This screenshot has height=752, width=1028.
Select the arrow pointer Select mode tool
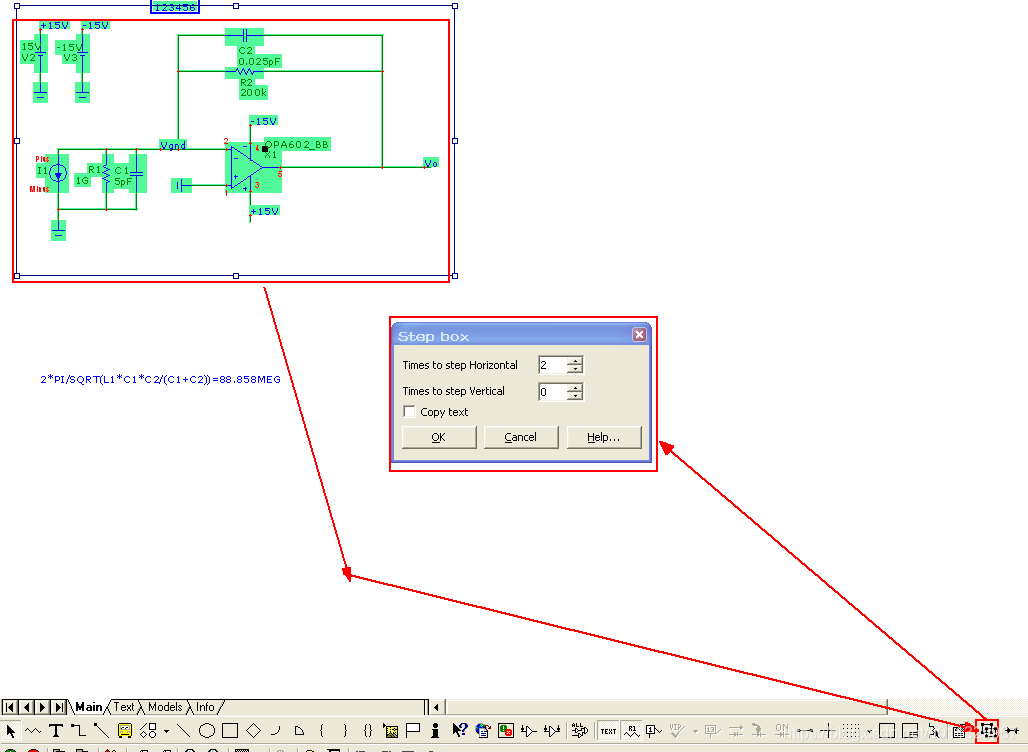[10, 730]
